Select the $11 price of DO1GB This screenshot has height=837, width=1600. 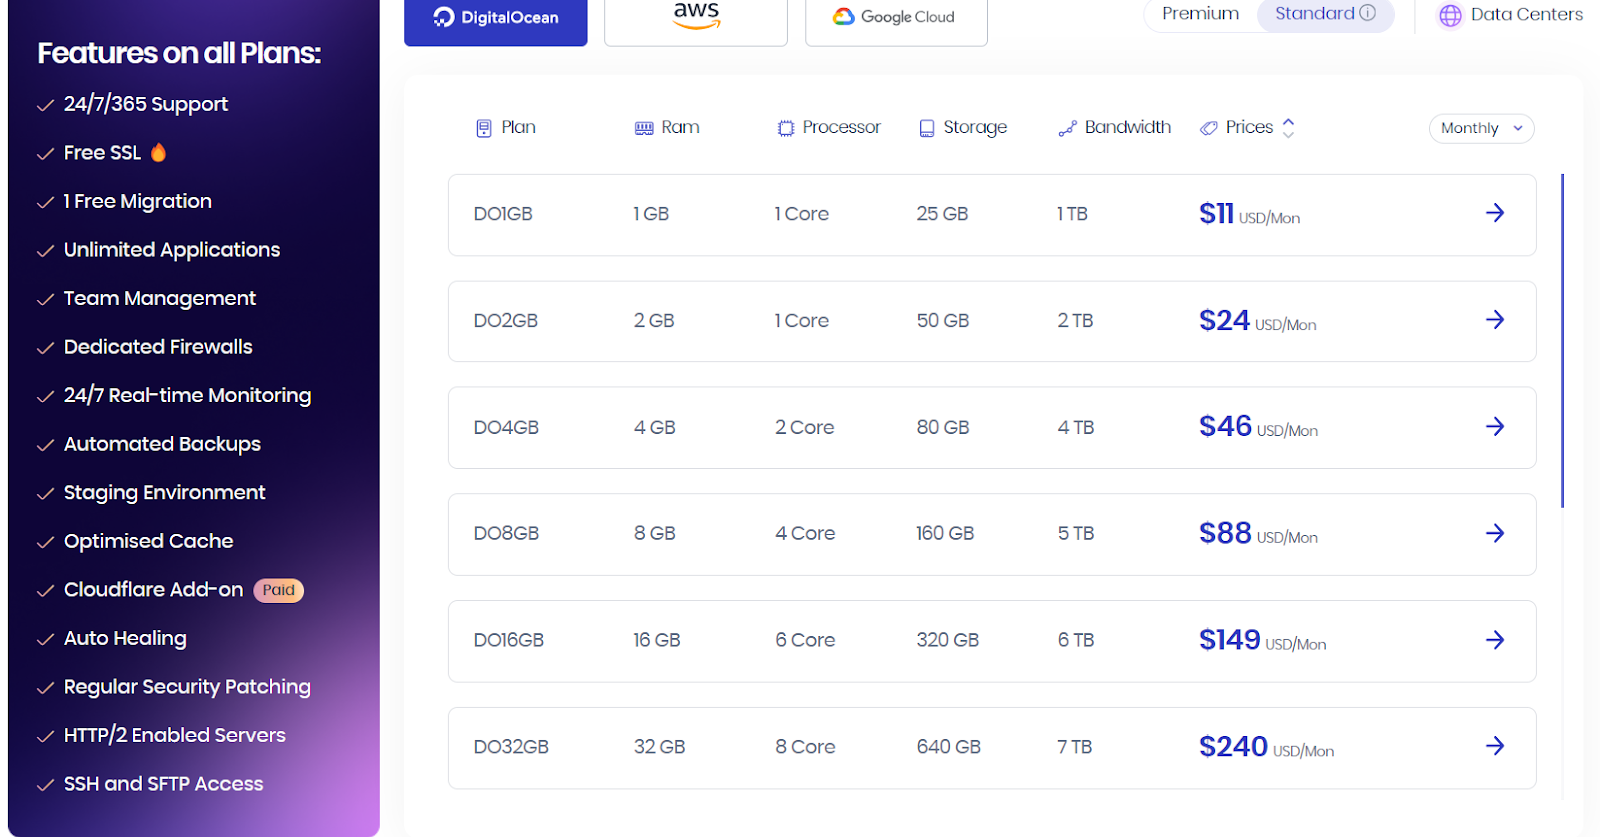(x=1217, y=213)
